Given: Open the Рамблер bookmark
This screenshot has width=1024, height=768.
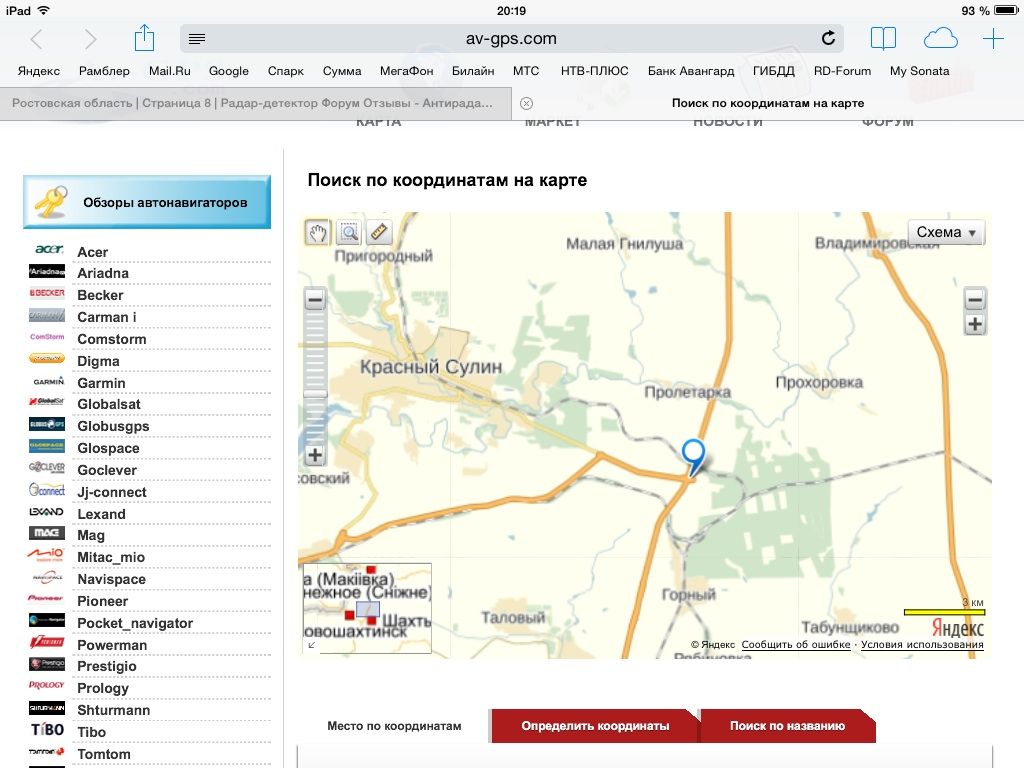Looking at the screenshot, I should pyautogui.click(x=104, y=71).
